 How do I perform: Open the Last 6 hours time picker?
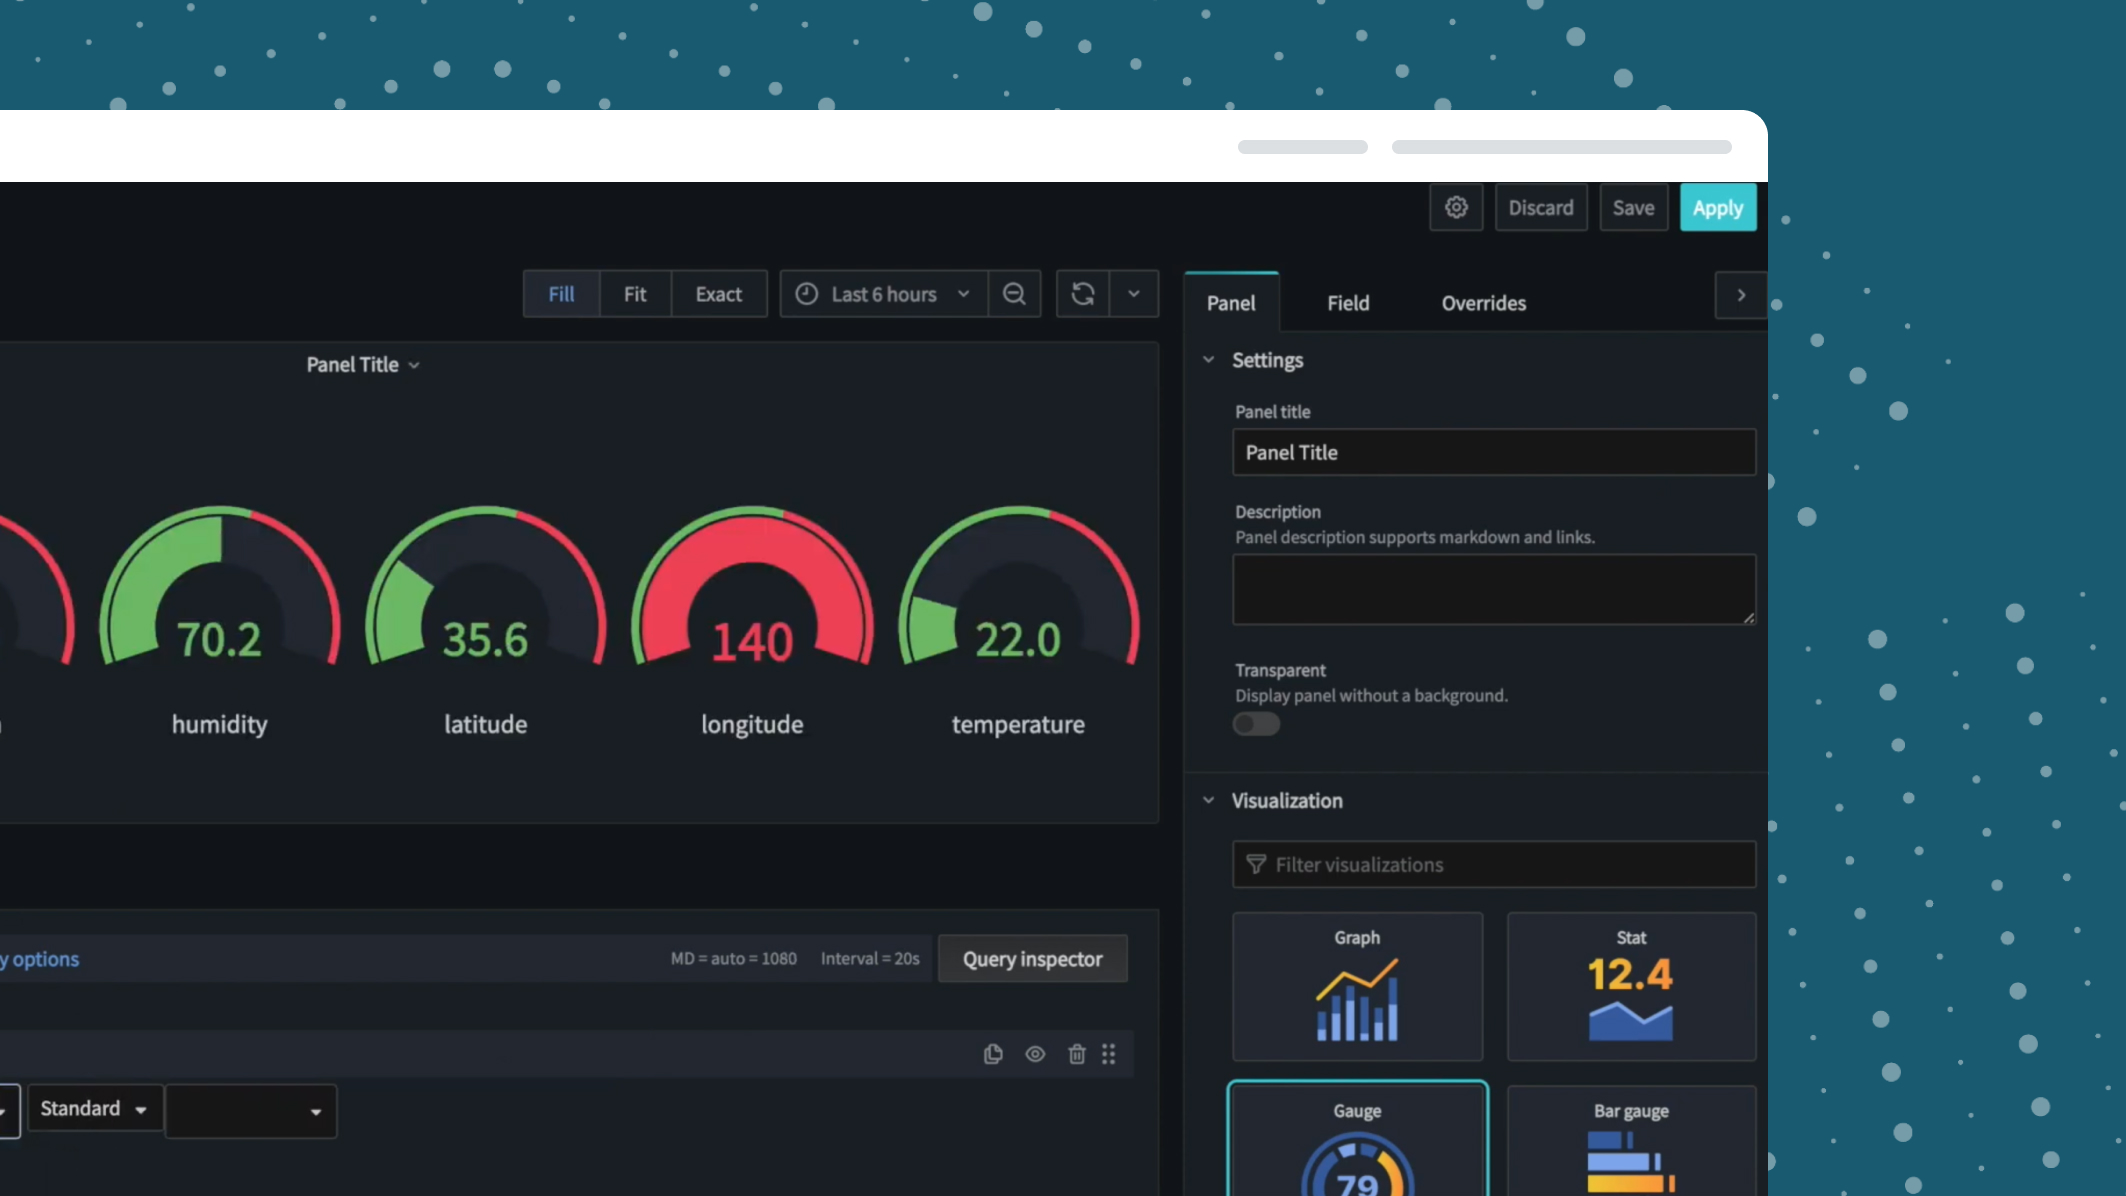pos(883,294)
